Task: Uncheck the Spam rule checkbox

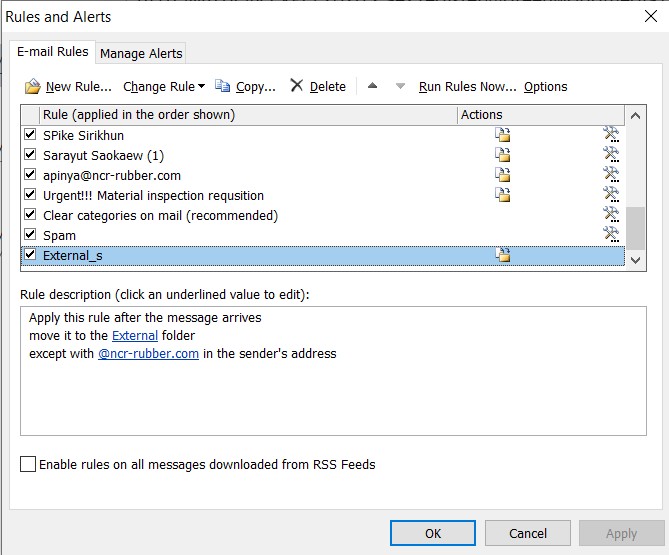Action: point(30,235)
